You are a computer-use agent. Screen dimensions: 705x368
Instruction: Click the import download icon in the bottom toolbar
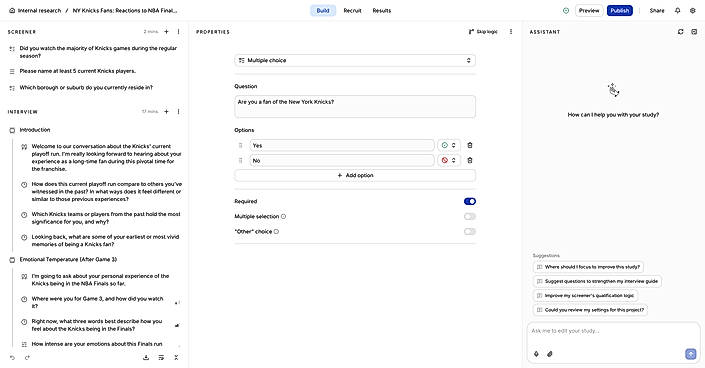coord(146,358)
